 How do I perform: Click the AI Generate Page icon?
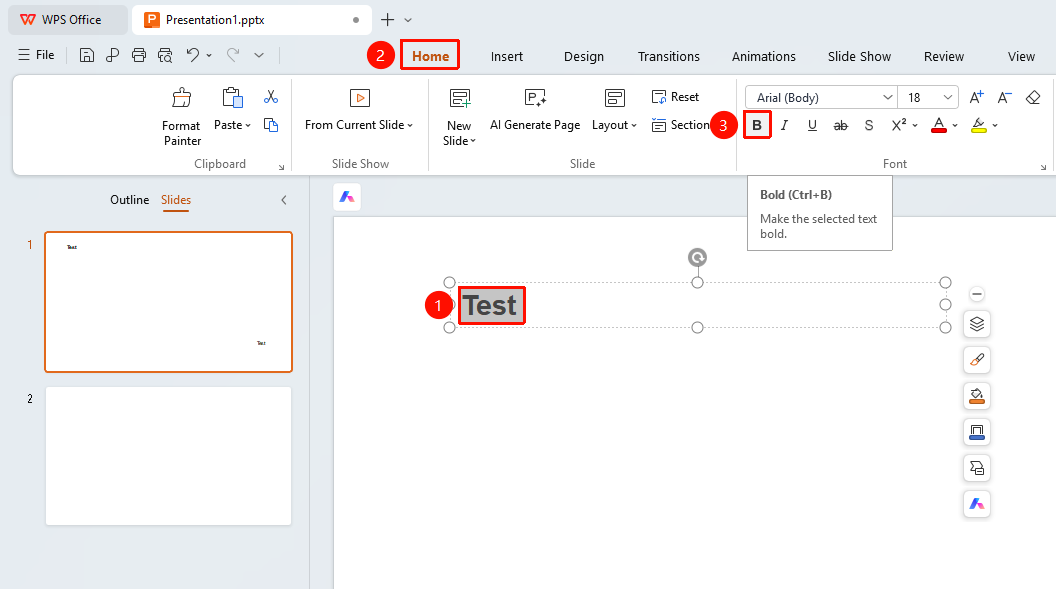[x=535, y=98]
